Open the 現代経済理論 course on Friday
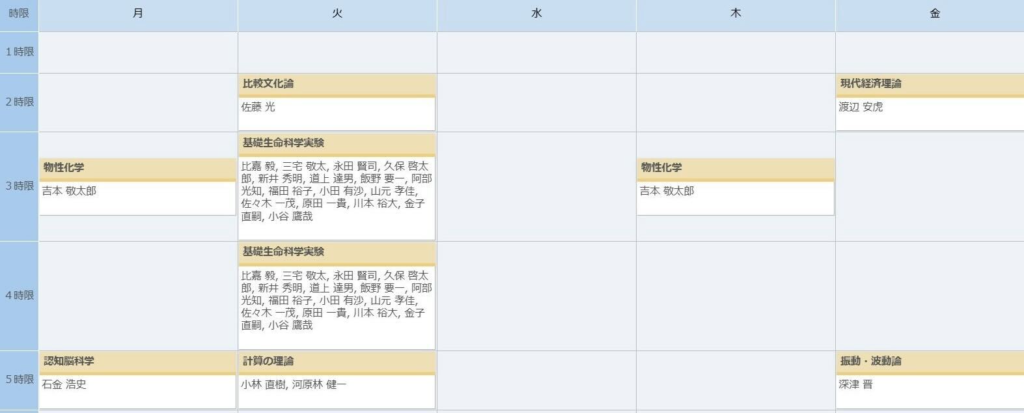This screenshot has width=1024, height=413. point(872,84)
